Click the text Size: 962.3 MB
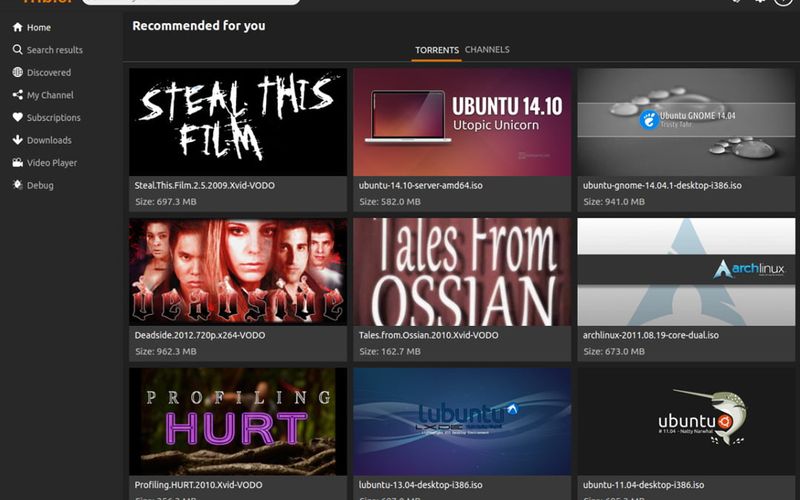800x500 pixels. [x=166, y=352]
